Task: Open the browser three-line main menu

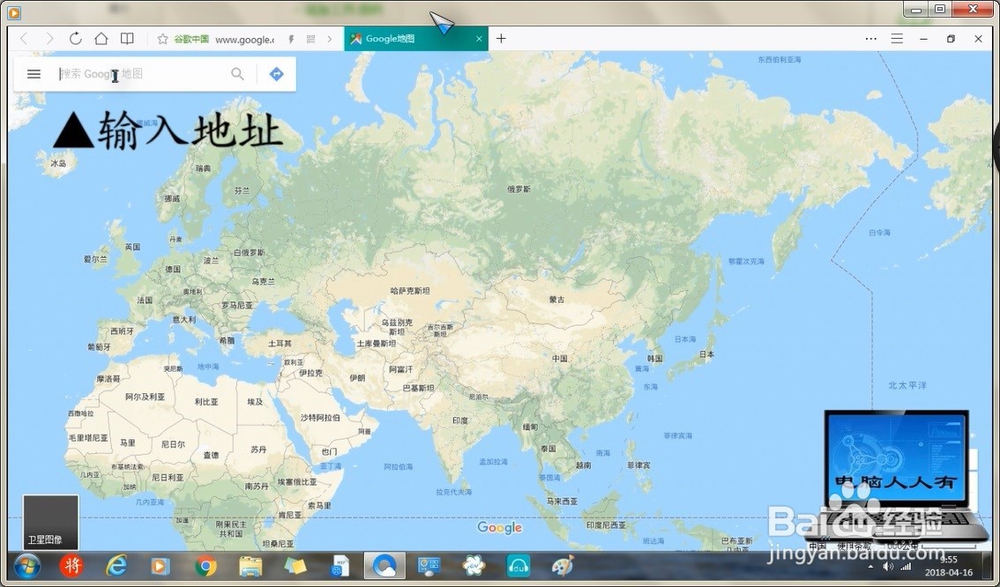Action: coord(897,39)
